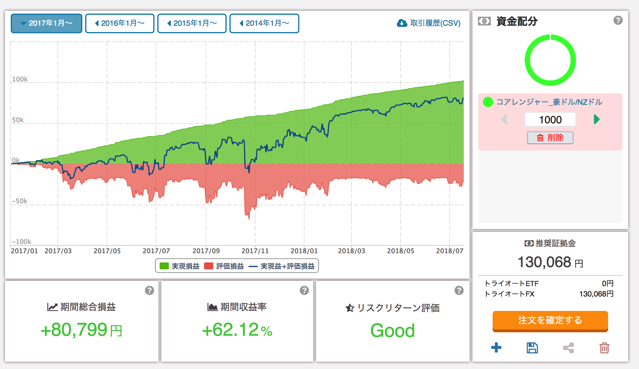Click the red trash can icon
639x369 pixels.
(x=604, y=348)
